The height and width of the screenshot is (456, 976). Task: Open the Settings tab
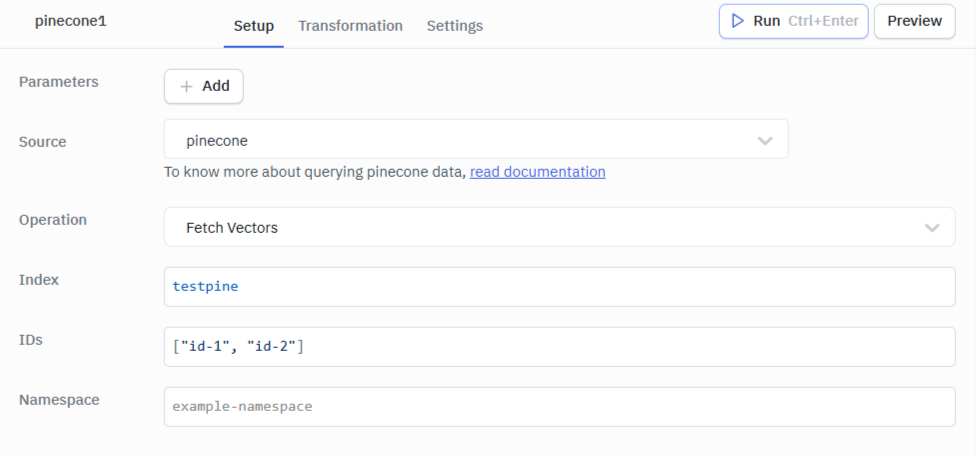click(454, 26)
